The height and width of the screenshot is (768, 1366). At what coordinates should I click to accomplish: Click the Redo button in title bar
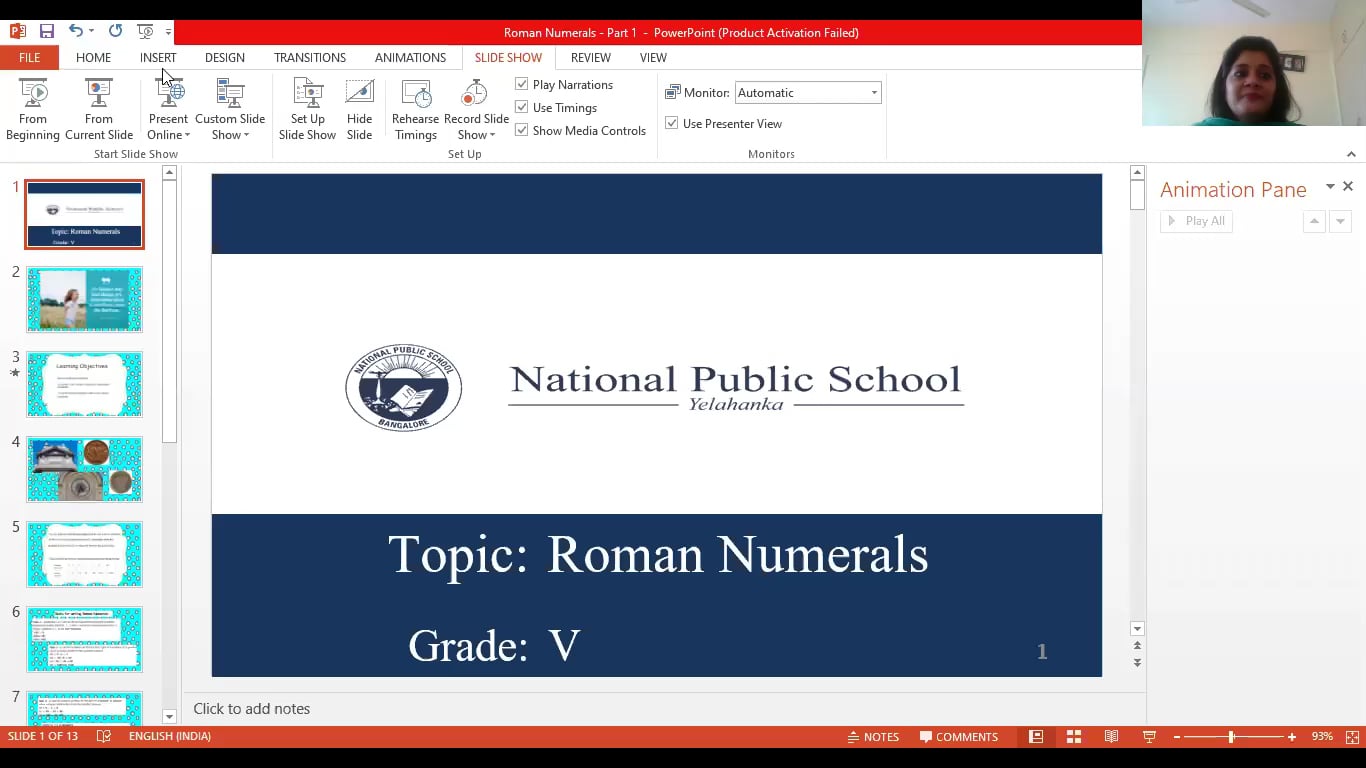point(115,32)
